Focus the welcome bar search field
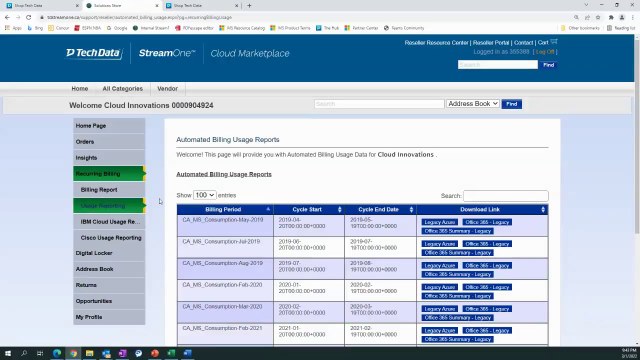The width and height of the screenshot is (640, 360). click(x=379, y=104)
